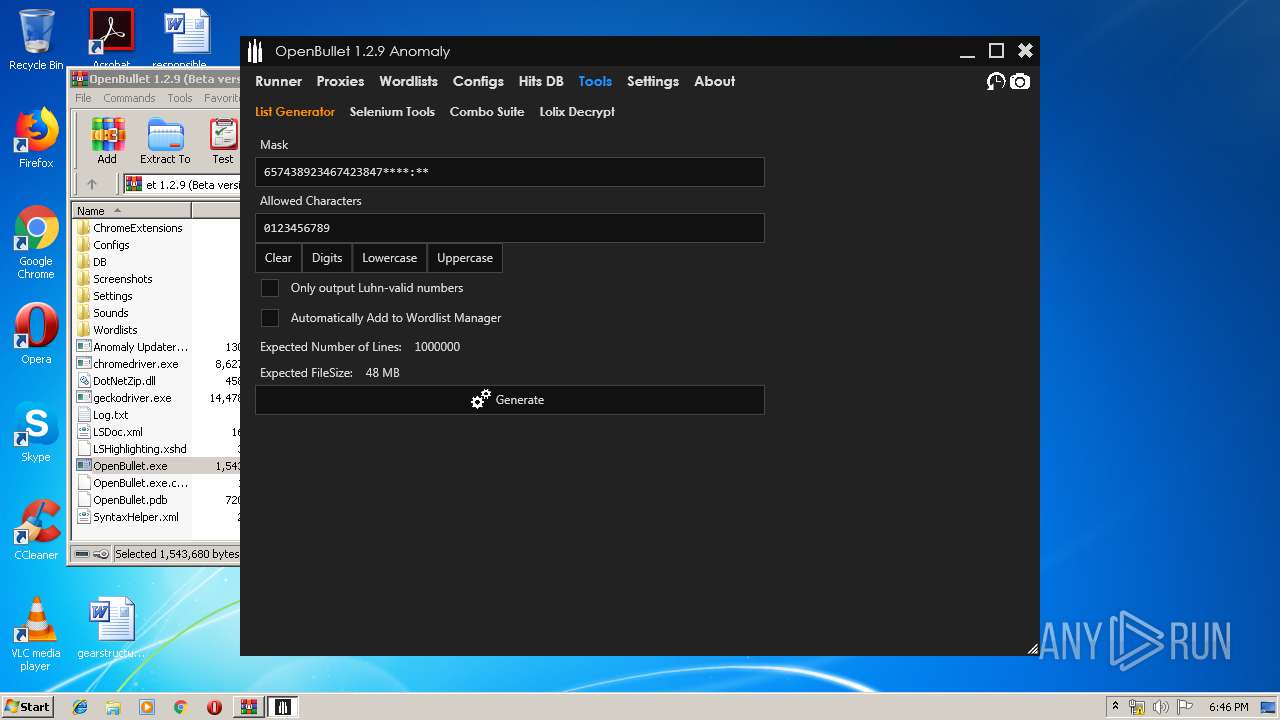Image resolution: width=1280 pixels, height=720 pixels.
Task: Click the Uppercase button
Action: (x=465, y=258)
